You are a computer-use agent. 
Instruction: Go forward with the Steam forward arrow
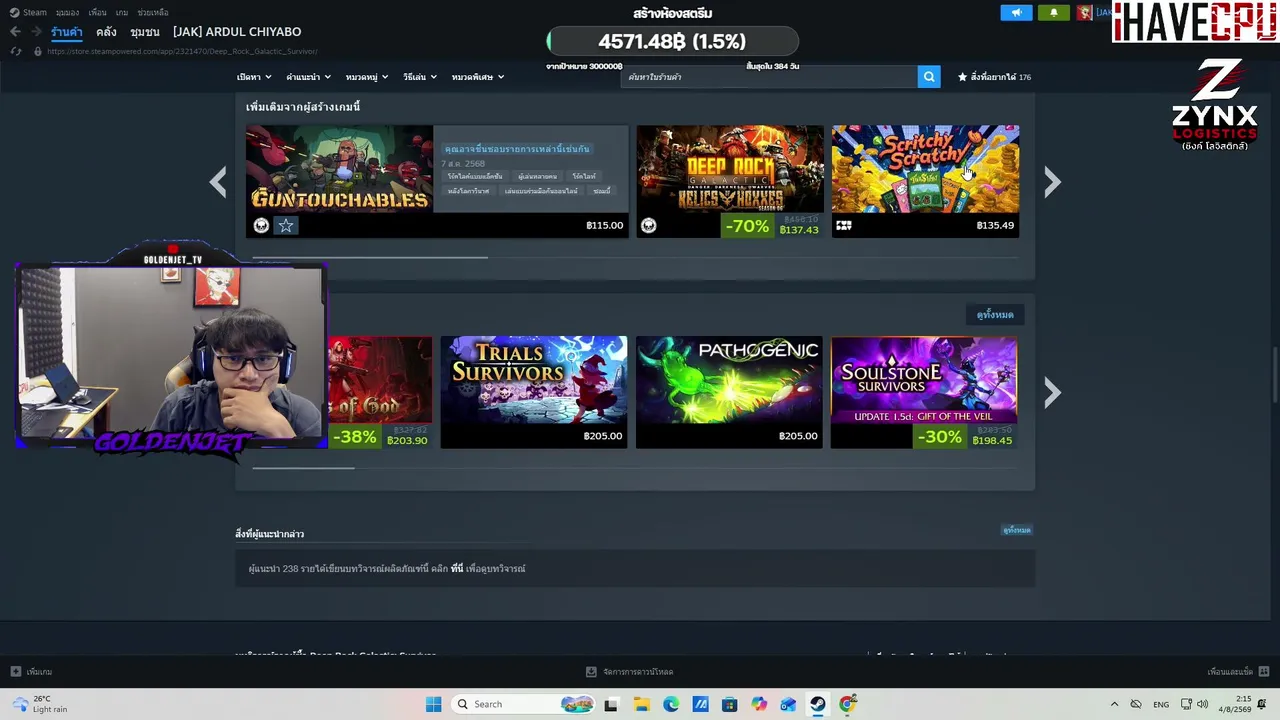click(36, 32)
